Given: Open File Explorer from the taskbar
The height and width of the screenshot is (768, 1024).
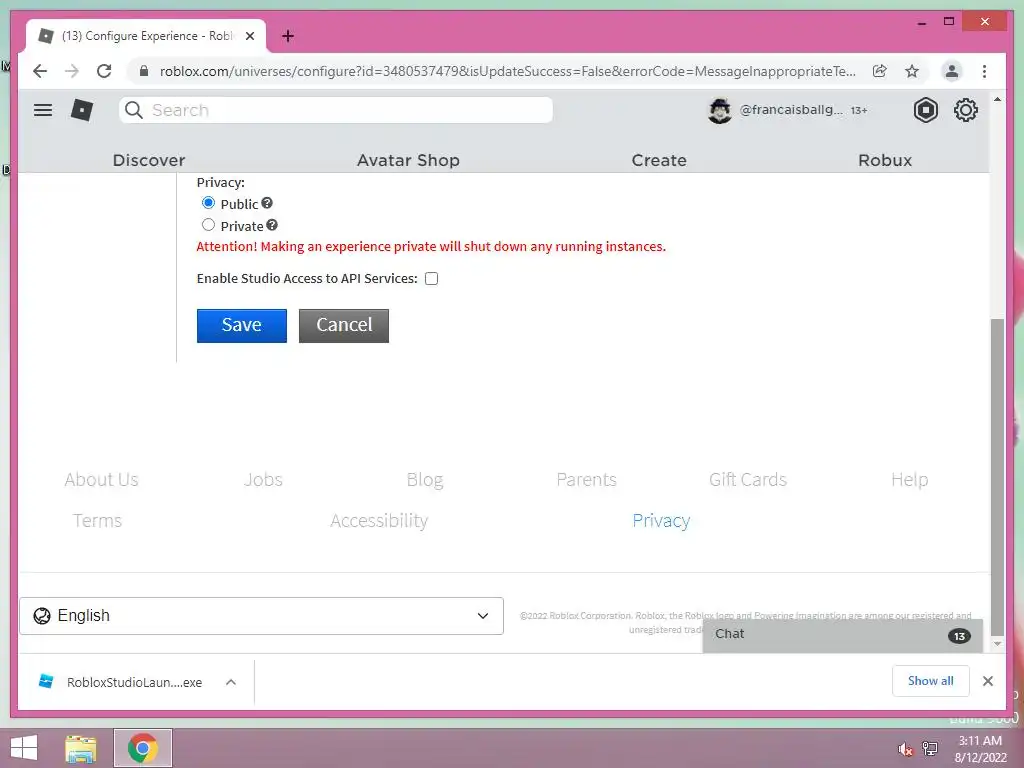Looking at the screenshot, I should 81,748.
